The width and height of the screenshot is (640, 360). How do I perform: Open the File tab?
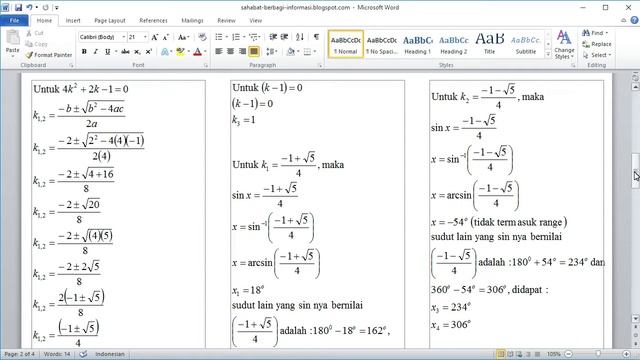pyautogui.click(x=14, y=20)
